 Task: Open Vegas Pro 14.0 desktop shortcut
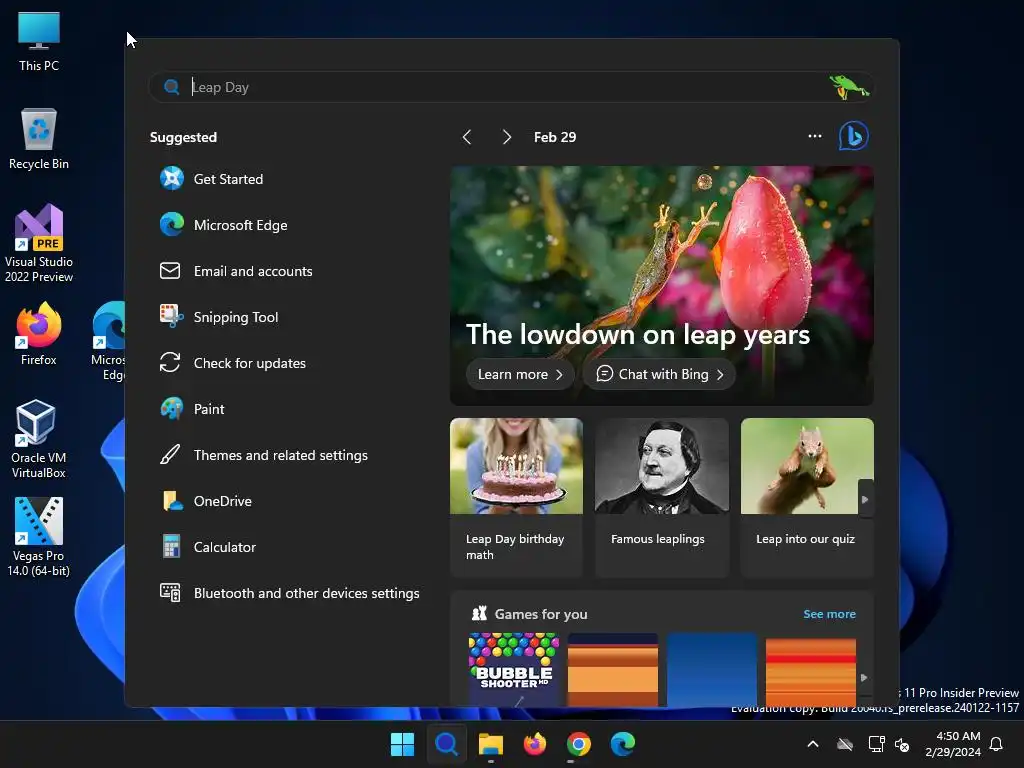[39, 537]
